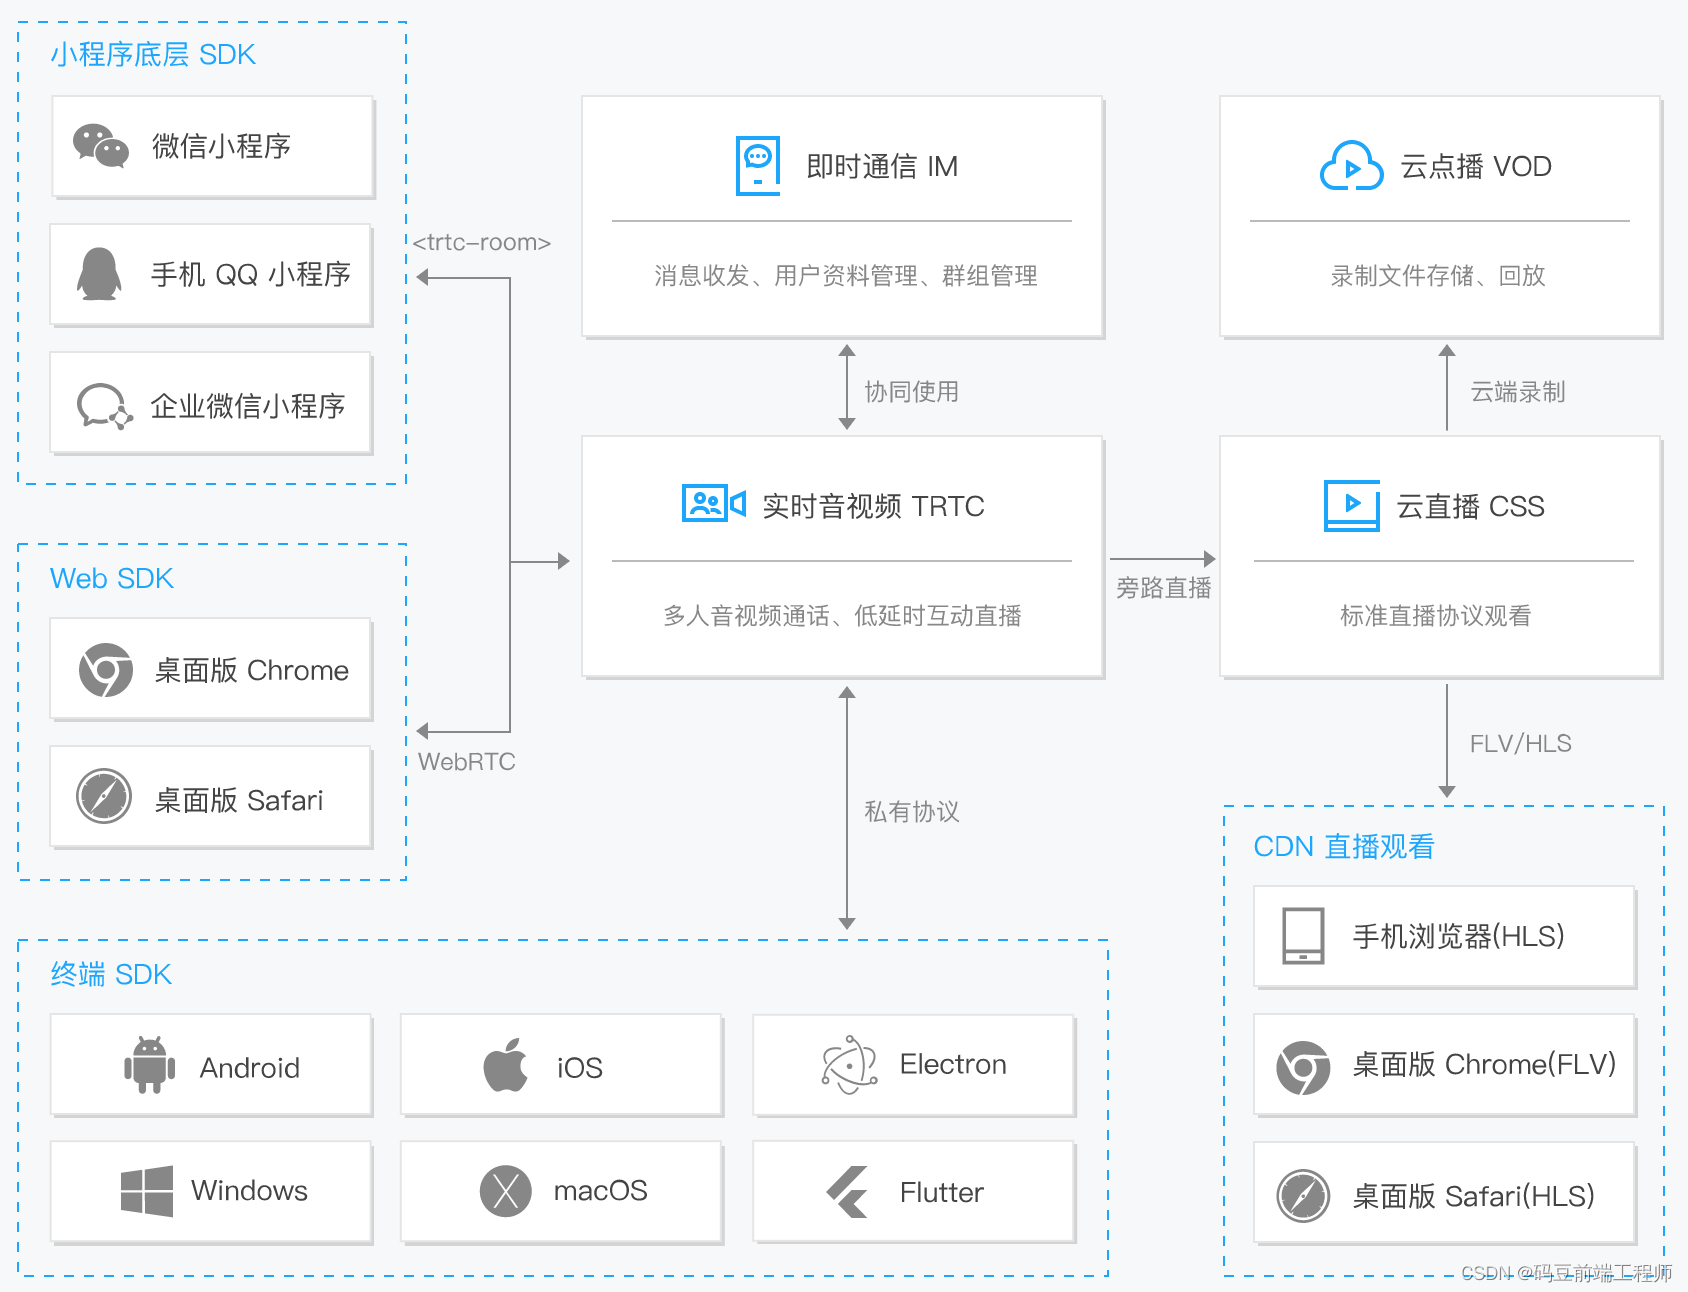Click the 实时音视频 TRTC title
Viewport: 1688px width, 1292px height.
pos(873,506)
